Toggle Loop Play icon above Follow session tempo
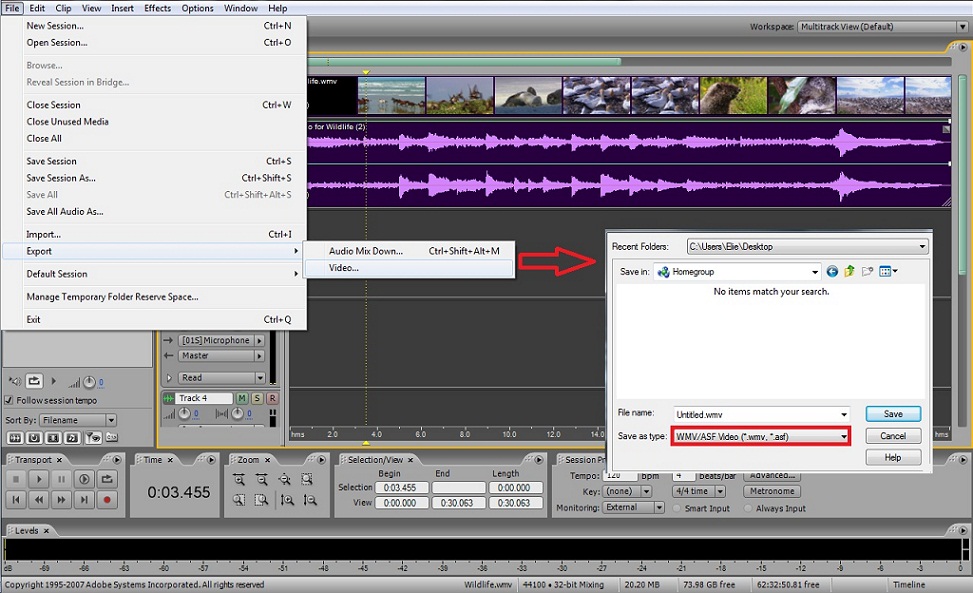 pyautogui.click(x=34, y=381)
